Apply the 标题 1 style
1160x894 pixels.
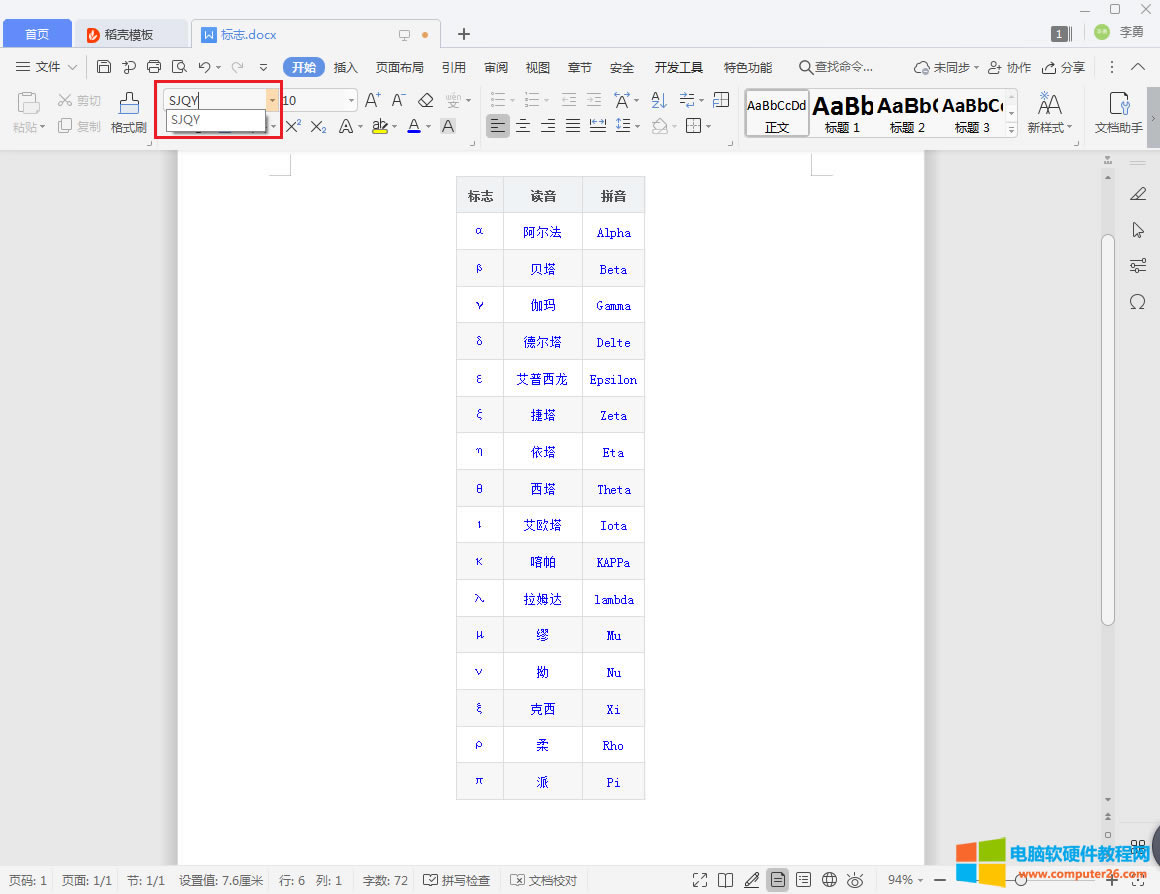[842, 112]
